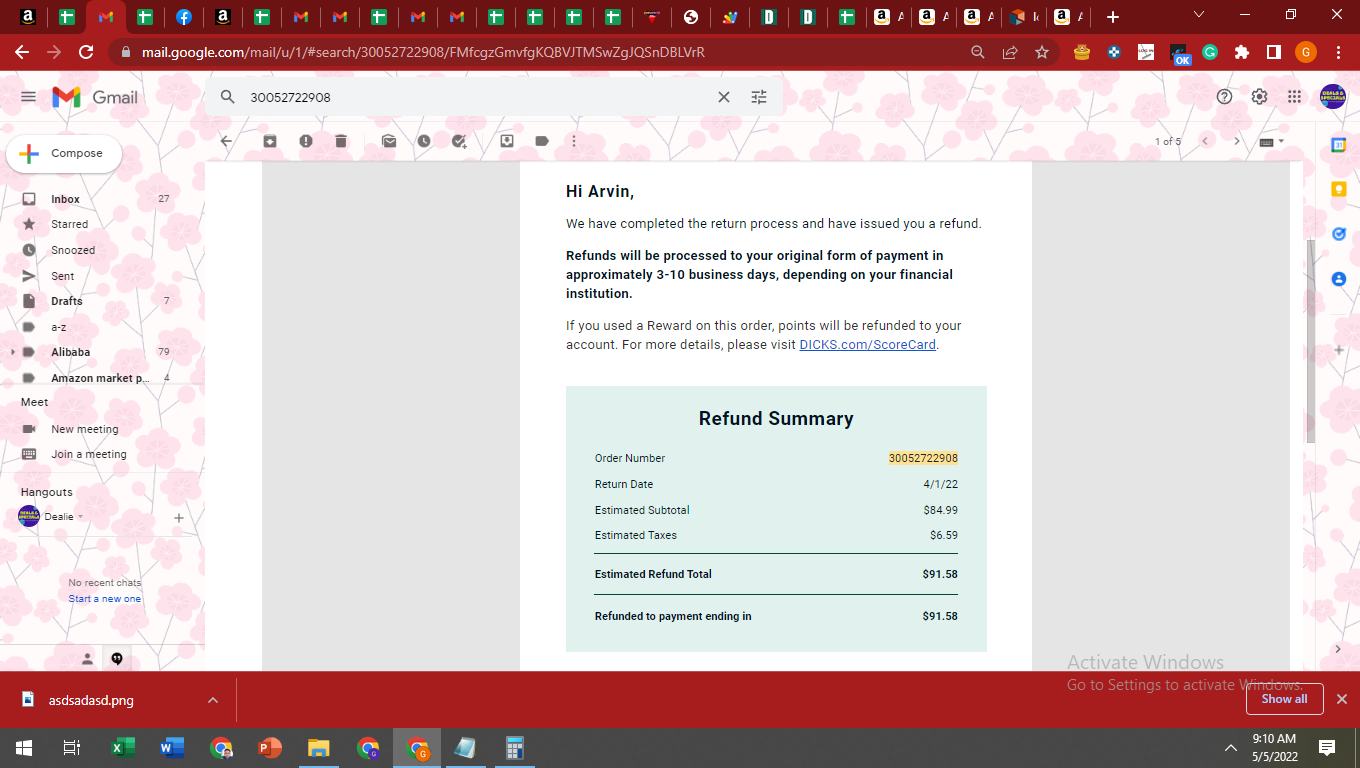Bookmark this page with star icon
1360x768 pixels.
click(1042, 52)
